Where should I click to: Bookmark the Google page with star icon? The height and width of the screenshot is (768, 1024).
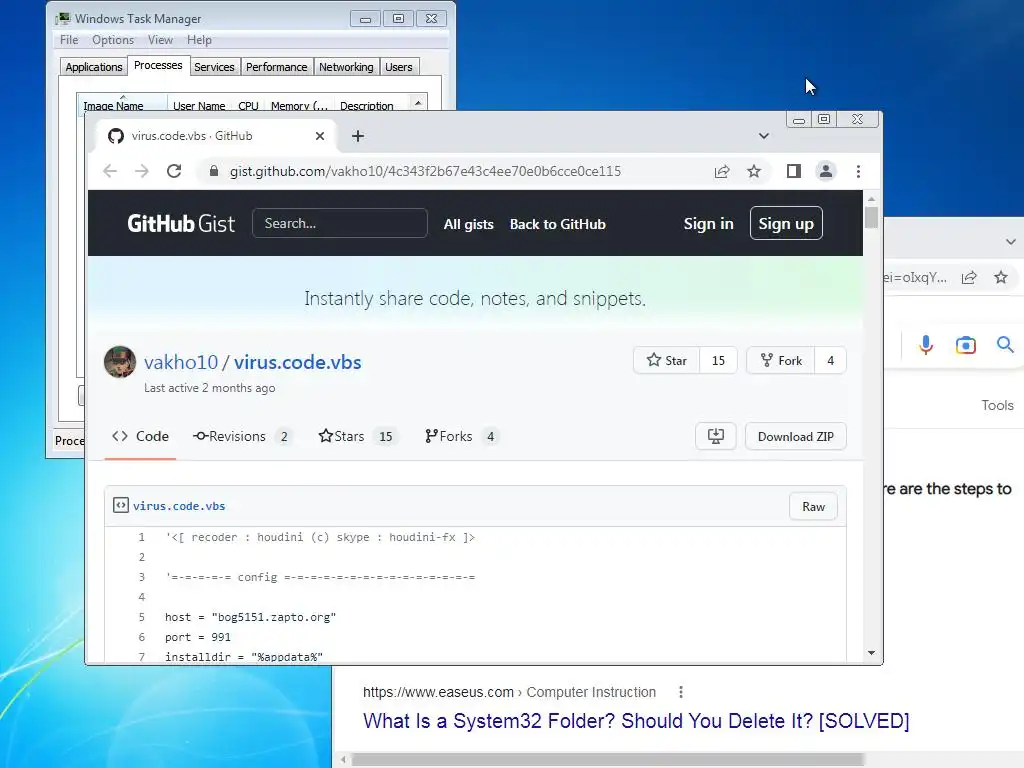[1000, 278]
